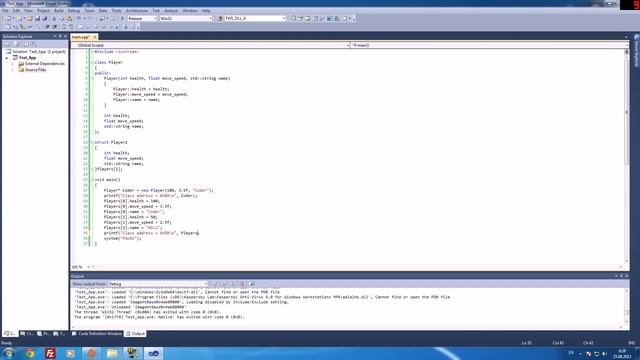This screenshot has height=360, width=640.
Task: Clear all text in the Output window
Action: click(242, 284)
